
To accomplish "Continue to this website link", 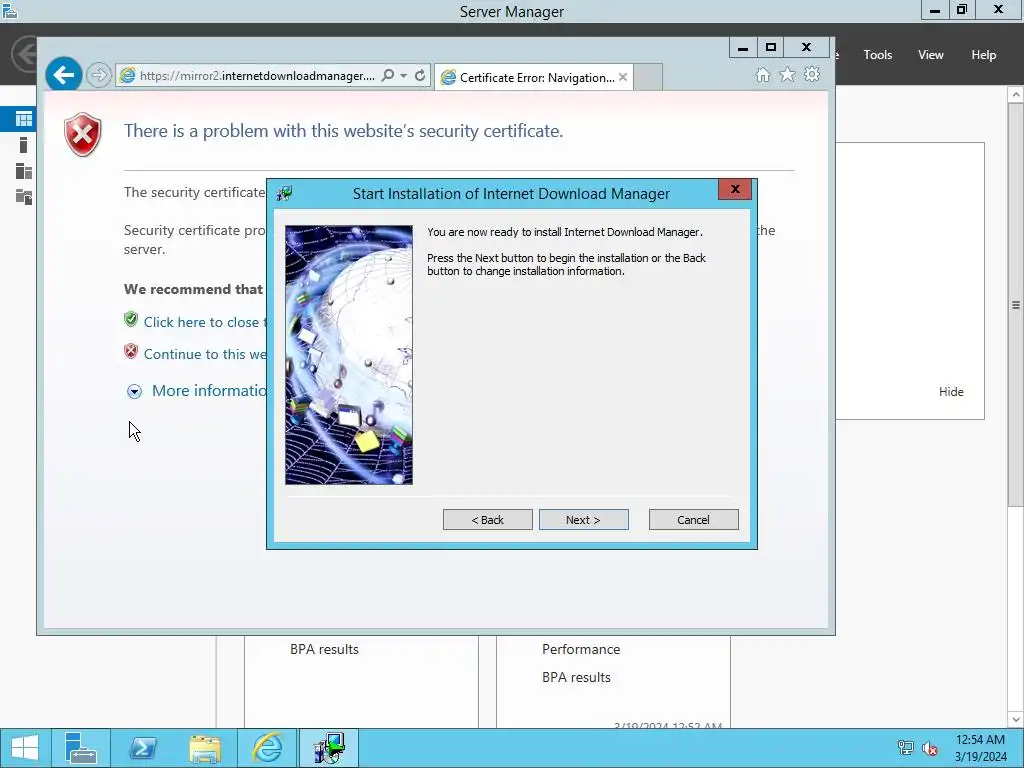I will click(205, 354).
